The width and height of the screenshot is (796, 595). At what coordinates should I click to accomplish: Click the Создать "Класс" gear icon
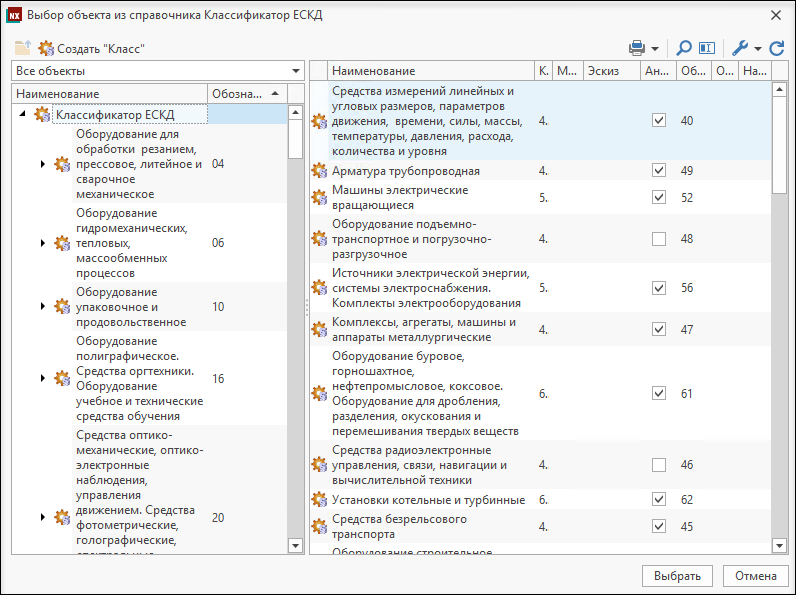[46, 48]
